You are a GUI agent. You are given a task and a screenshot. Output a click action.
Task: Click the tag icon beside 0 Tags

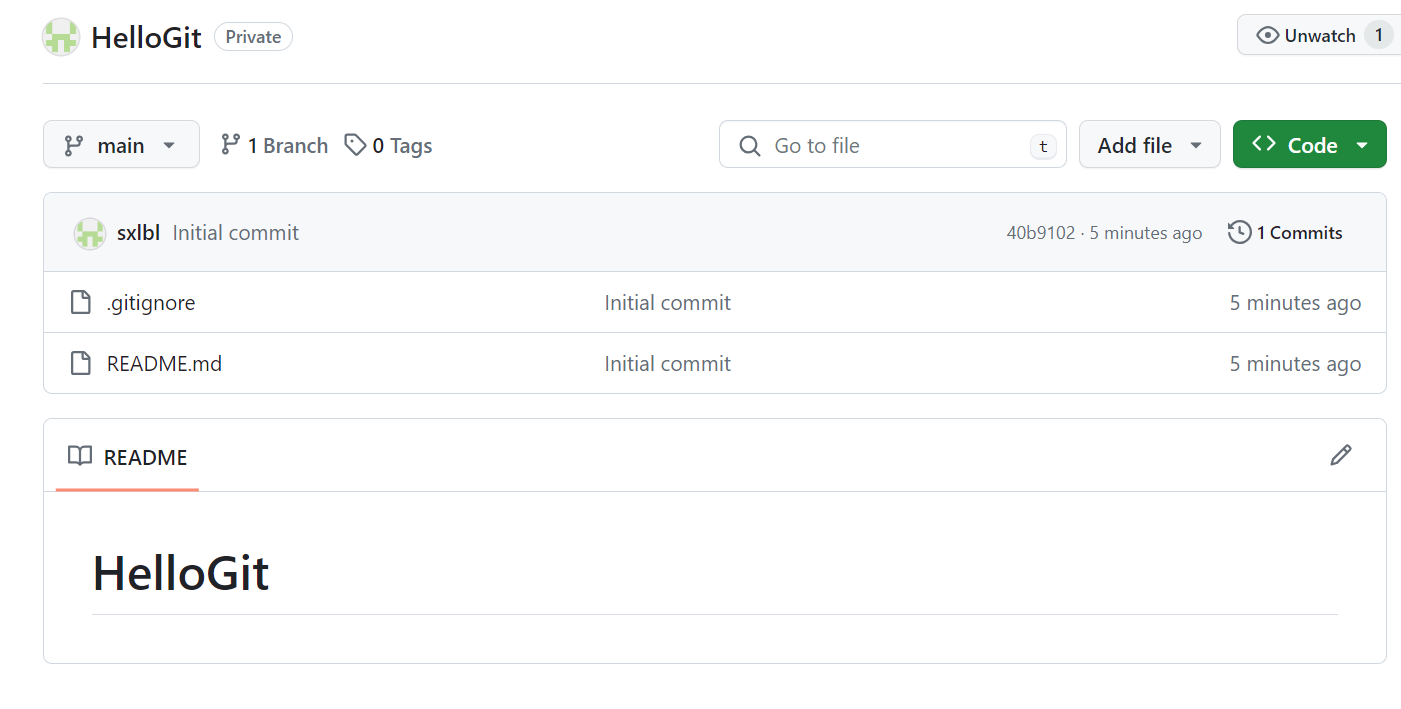pos(355,145)
